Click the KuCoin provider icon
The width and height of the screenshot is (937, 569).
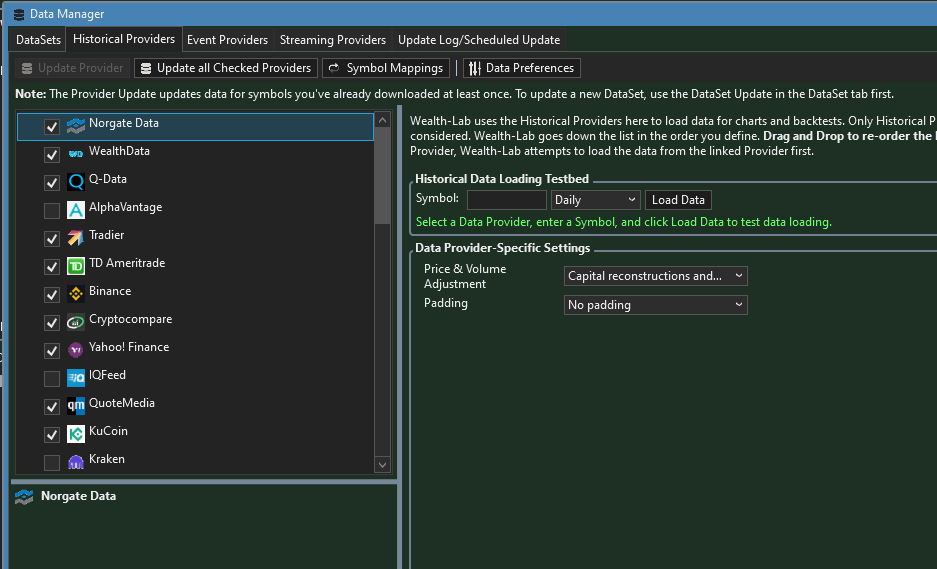tap(76, 434)
